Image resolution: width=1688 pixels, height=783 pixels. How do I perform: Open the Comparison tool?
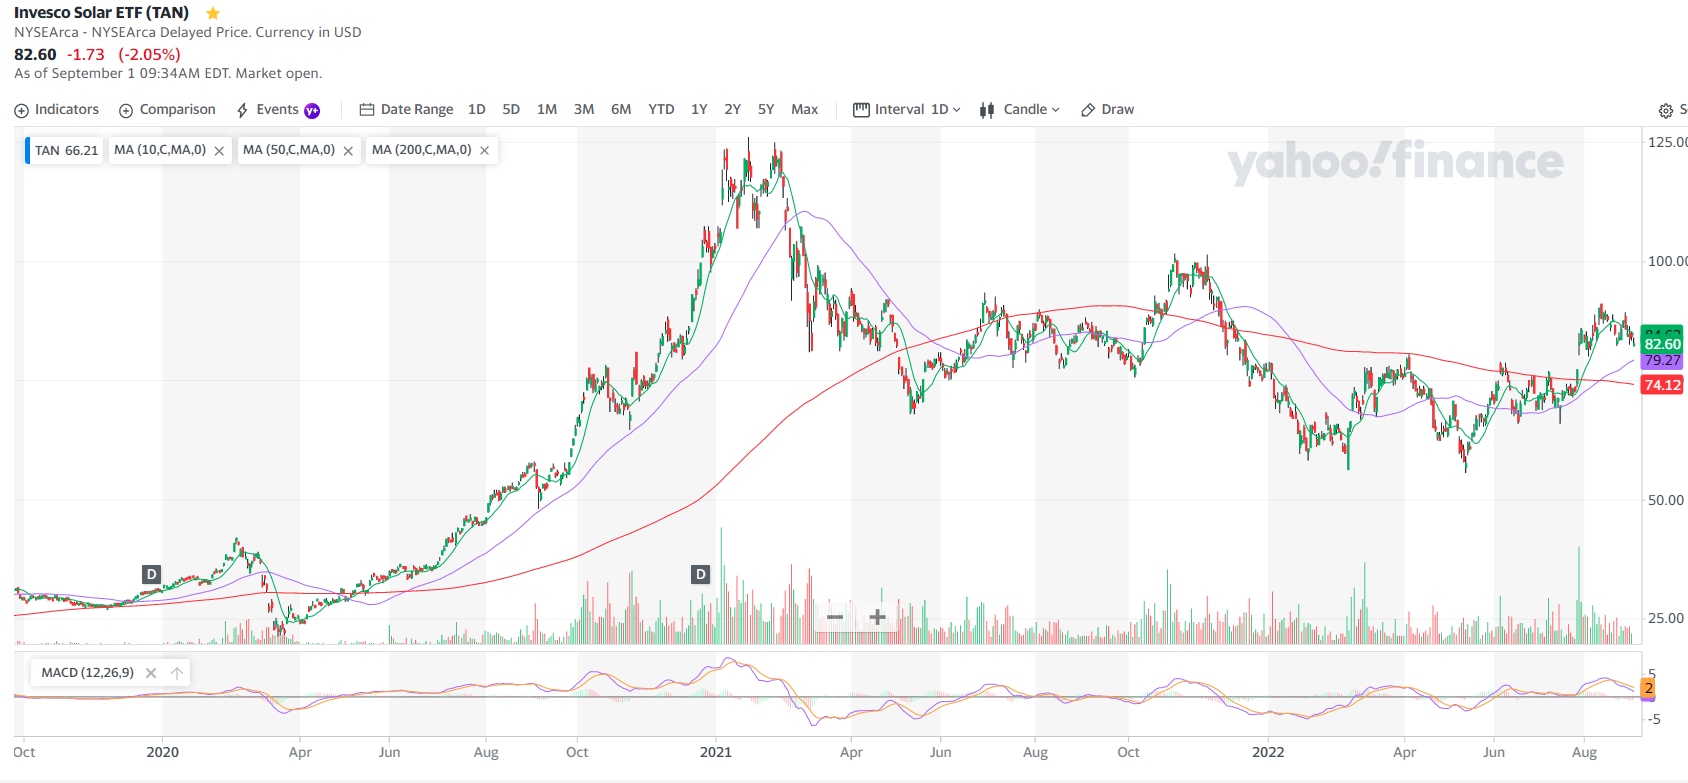pos(167,110)
